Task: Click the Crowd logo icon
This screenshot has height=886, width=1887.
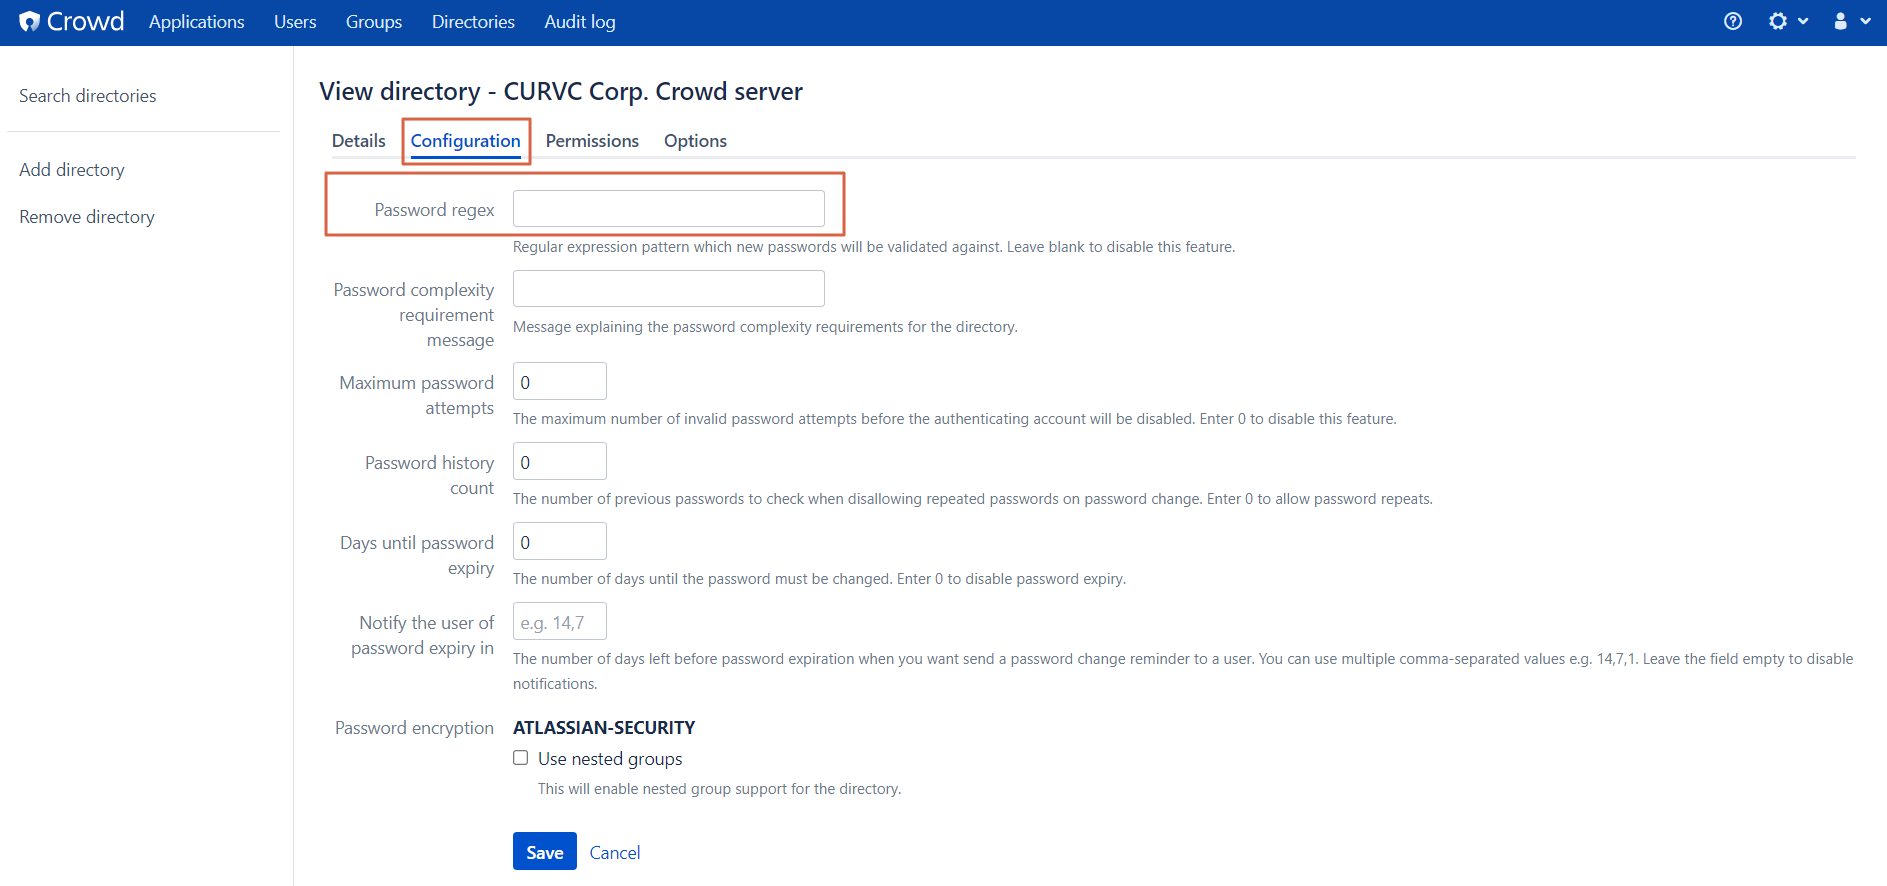Action: click(30, 22)
